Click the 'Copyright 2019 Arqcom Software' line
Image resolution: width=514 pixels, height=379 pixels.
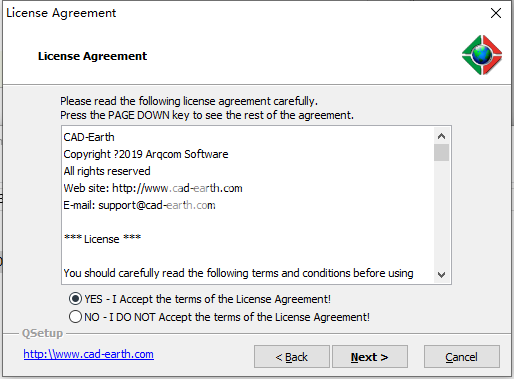(146, 154)
